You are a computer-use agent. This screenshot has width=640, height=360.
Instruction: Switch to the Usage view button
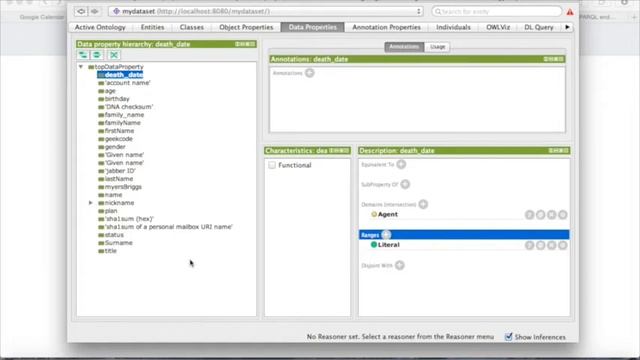[437, 47]
